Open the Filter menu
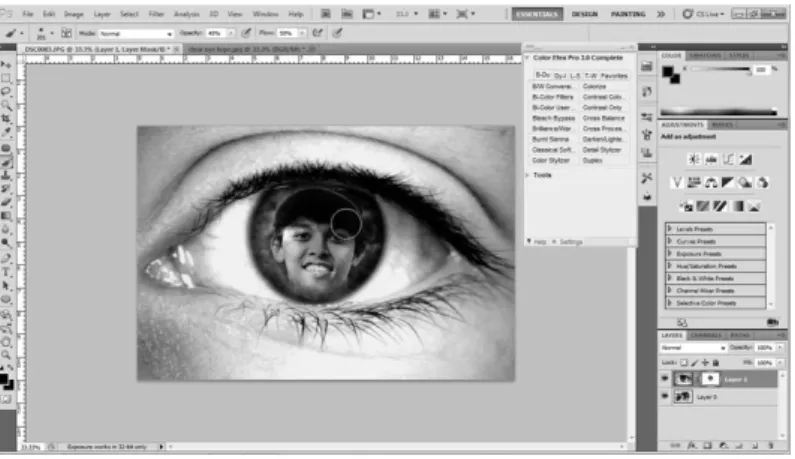This screenshot has width=795, height=459. click(x=156, y=14)
